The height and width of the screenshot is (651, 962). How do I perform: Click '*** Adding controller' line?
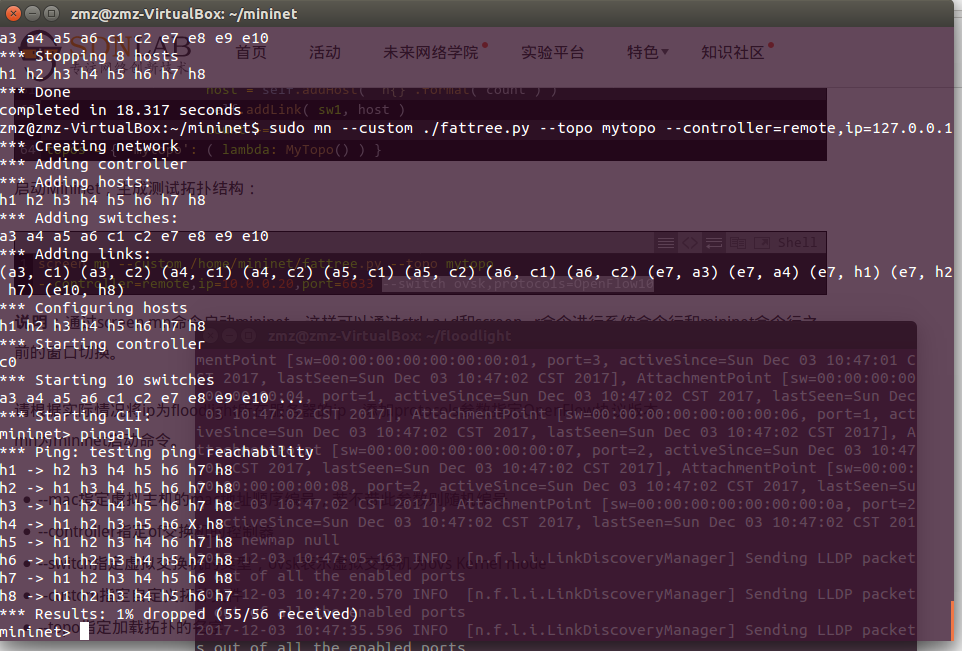(93, 164)
